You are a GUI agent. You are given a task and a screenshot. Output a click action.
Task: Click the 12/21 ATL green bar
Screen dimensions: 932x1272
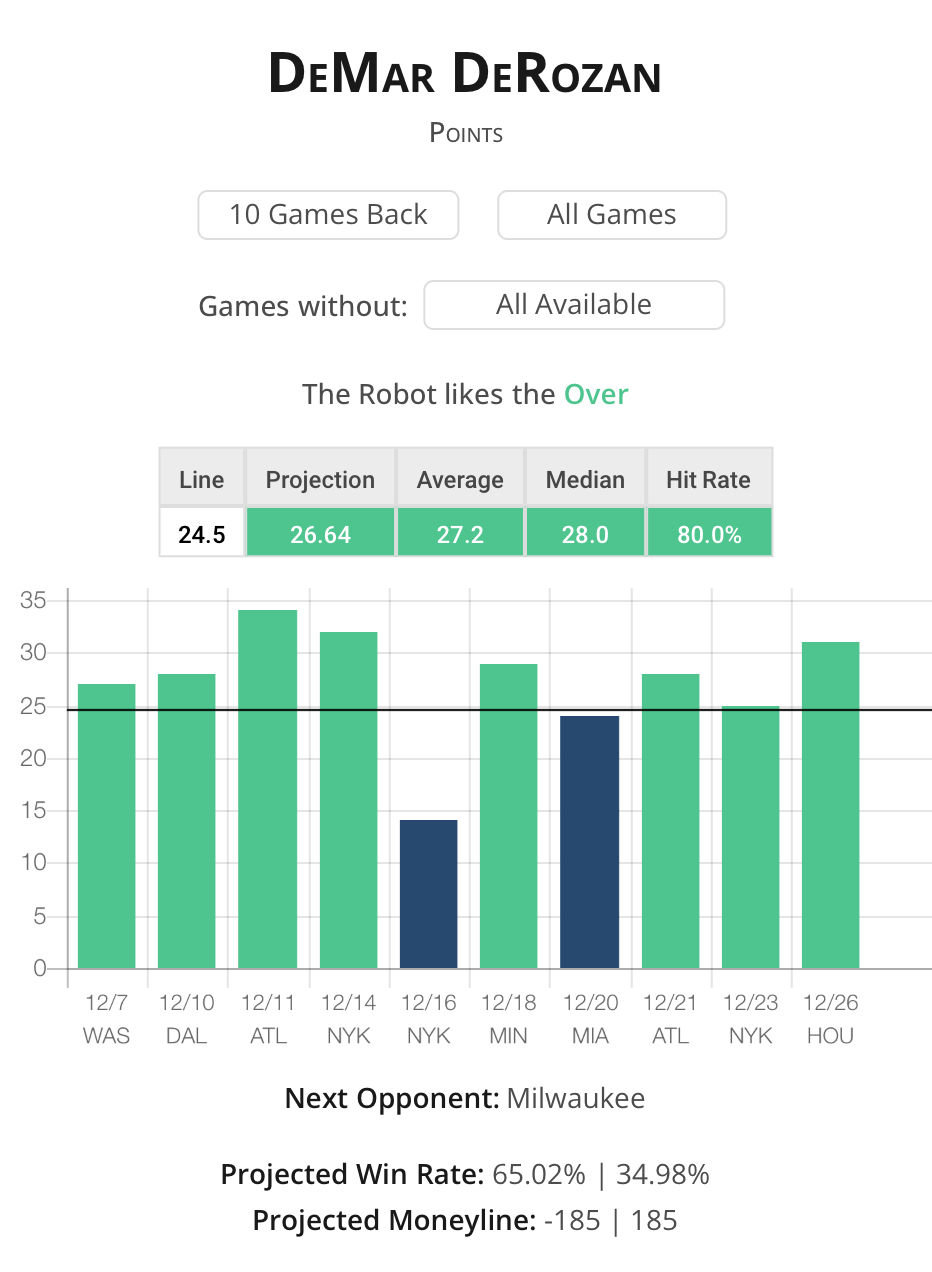pos(671,821)
